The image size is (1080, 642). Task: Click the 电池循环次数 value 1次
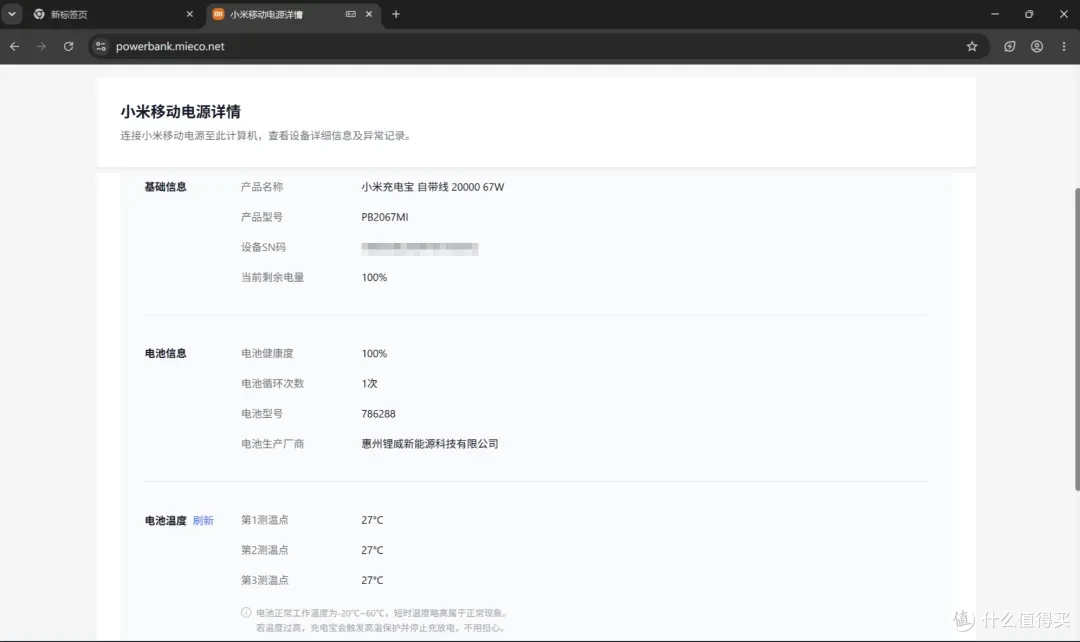[369, 384]
